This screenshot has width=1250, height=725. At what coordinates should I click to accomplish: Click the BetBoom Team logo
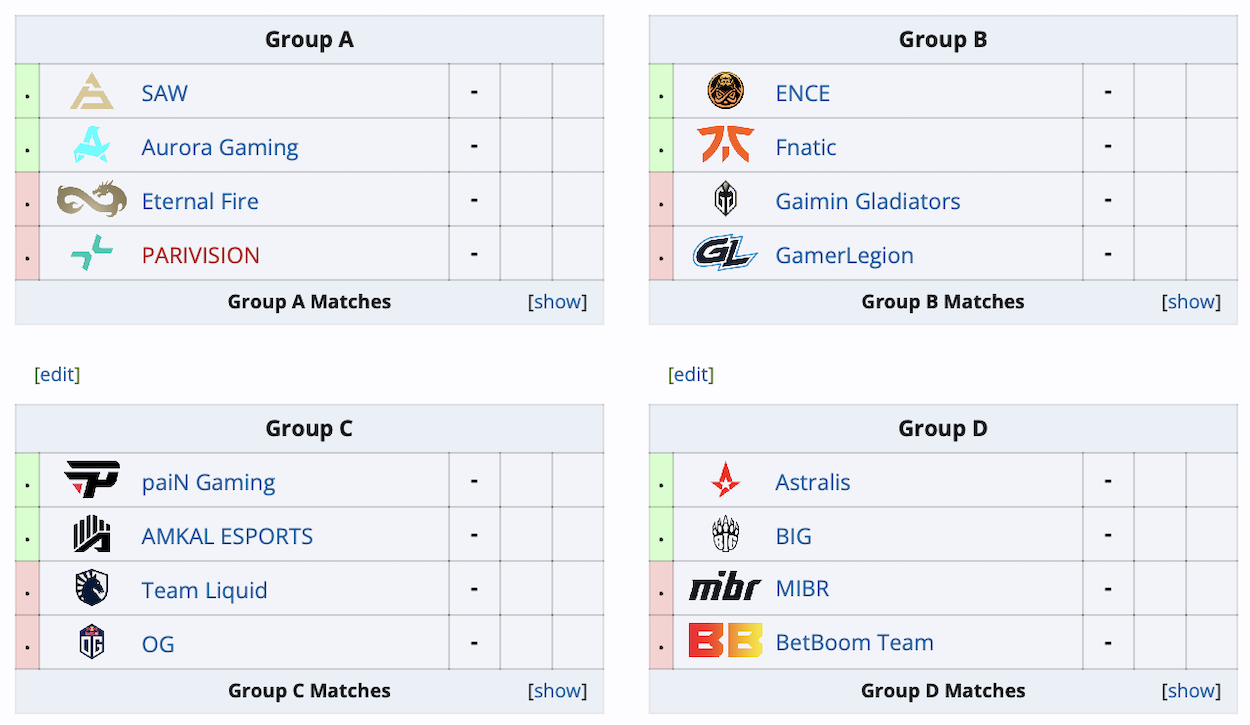(x=725, y=642)
